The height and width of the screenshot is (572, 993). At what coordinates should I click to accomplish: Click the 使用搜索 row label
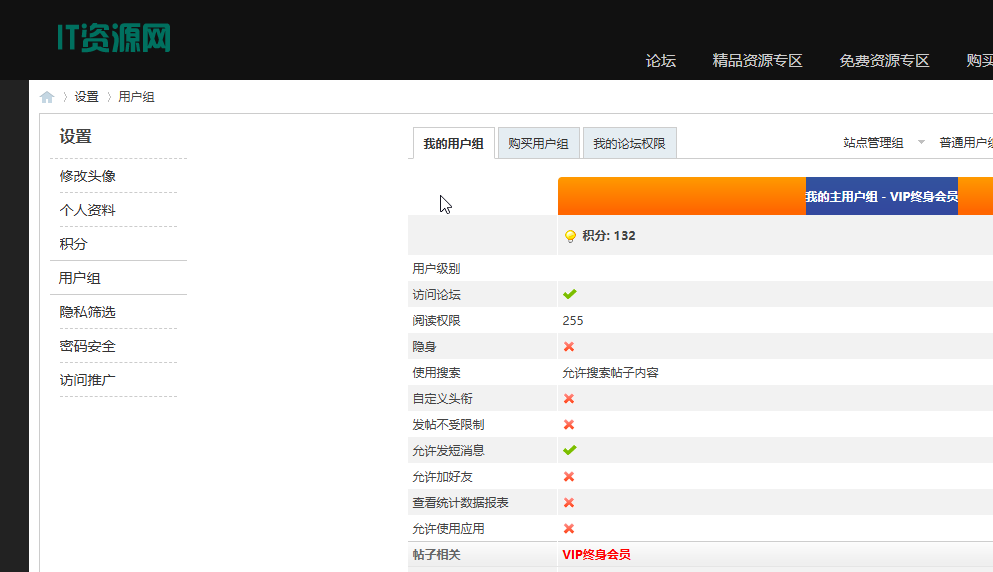[x=436, y=372]
